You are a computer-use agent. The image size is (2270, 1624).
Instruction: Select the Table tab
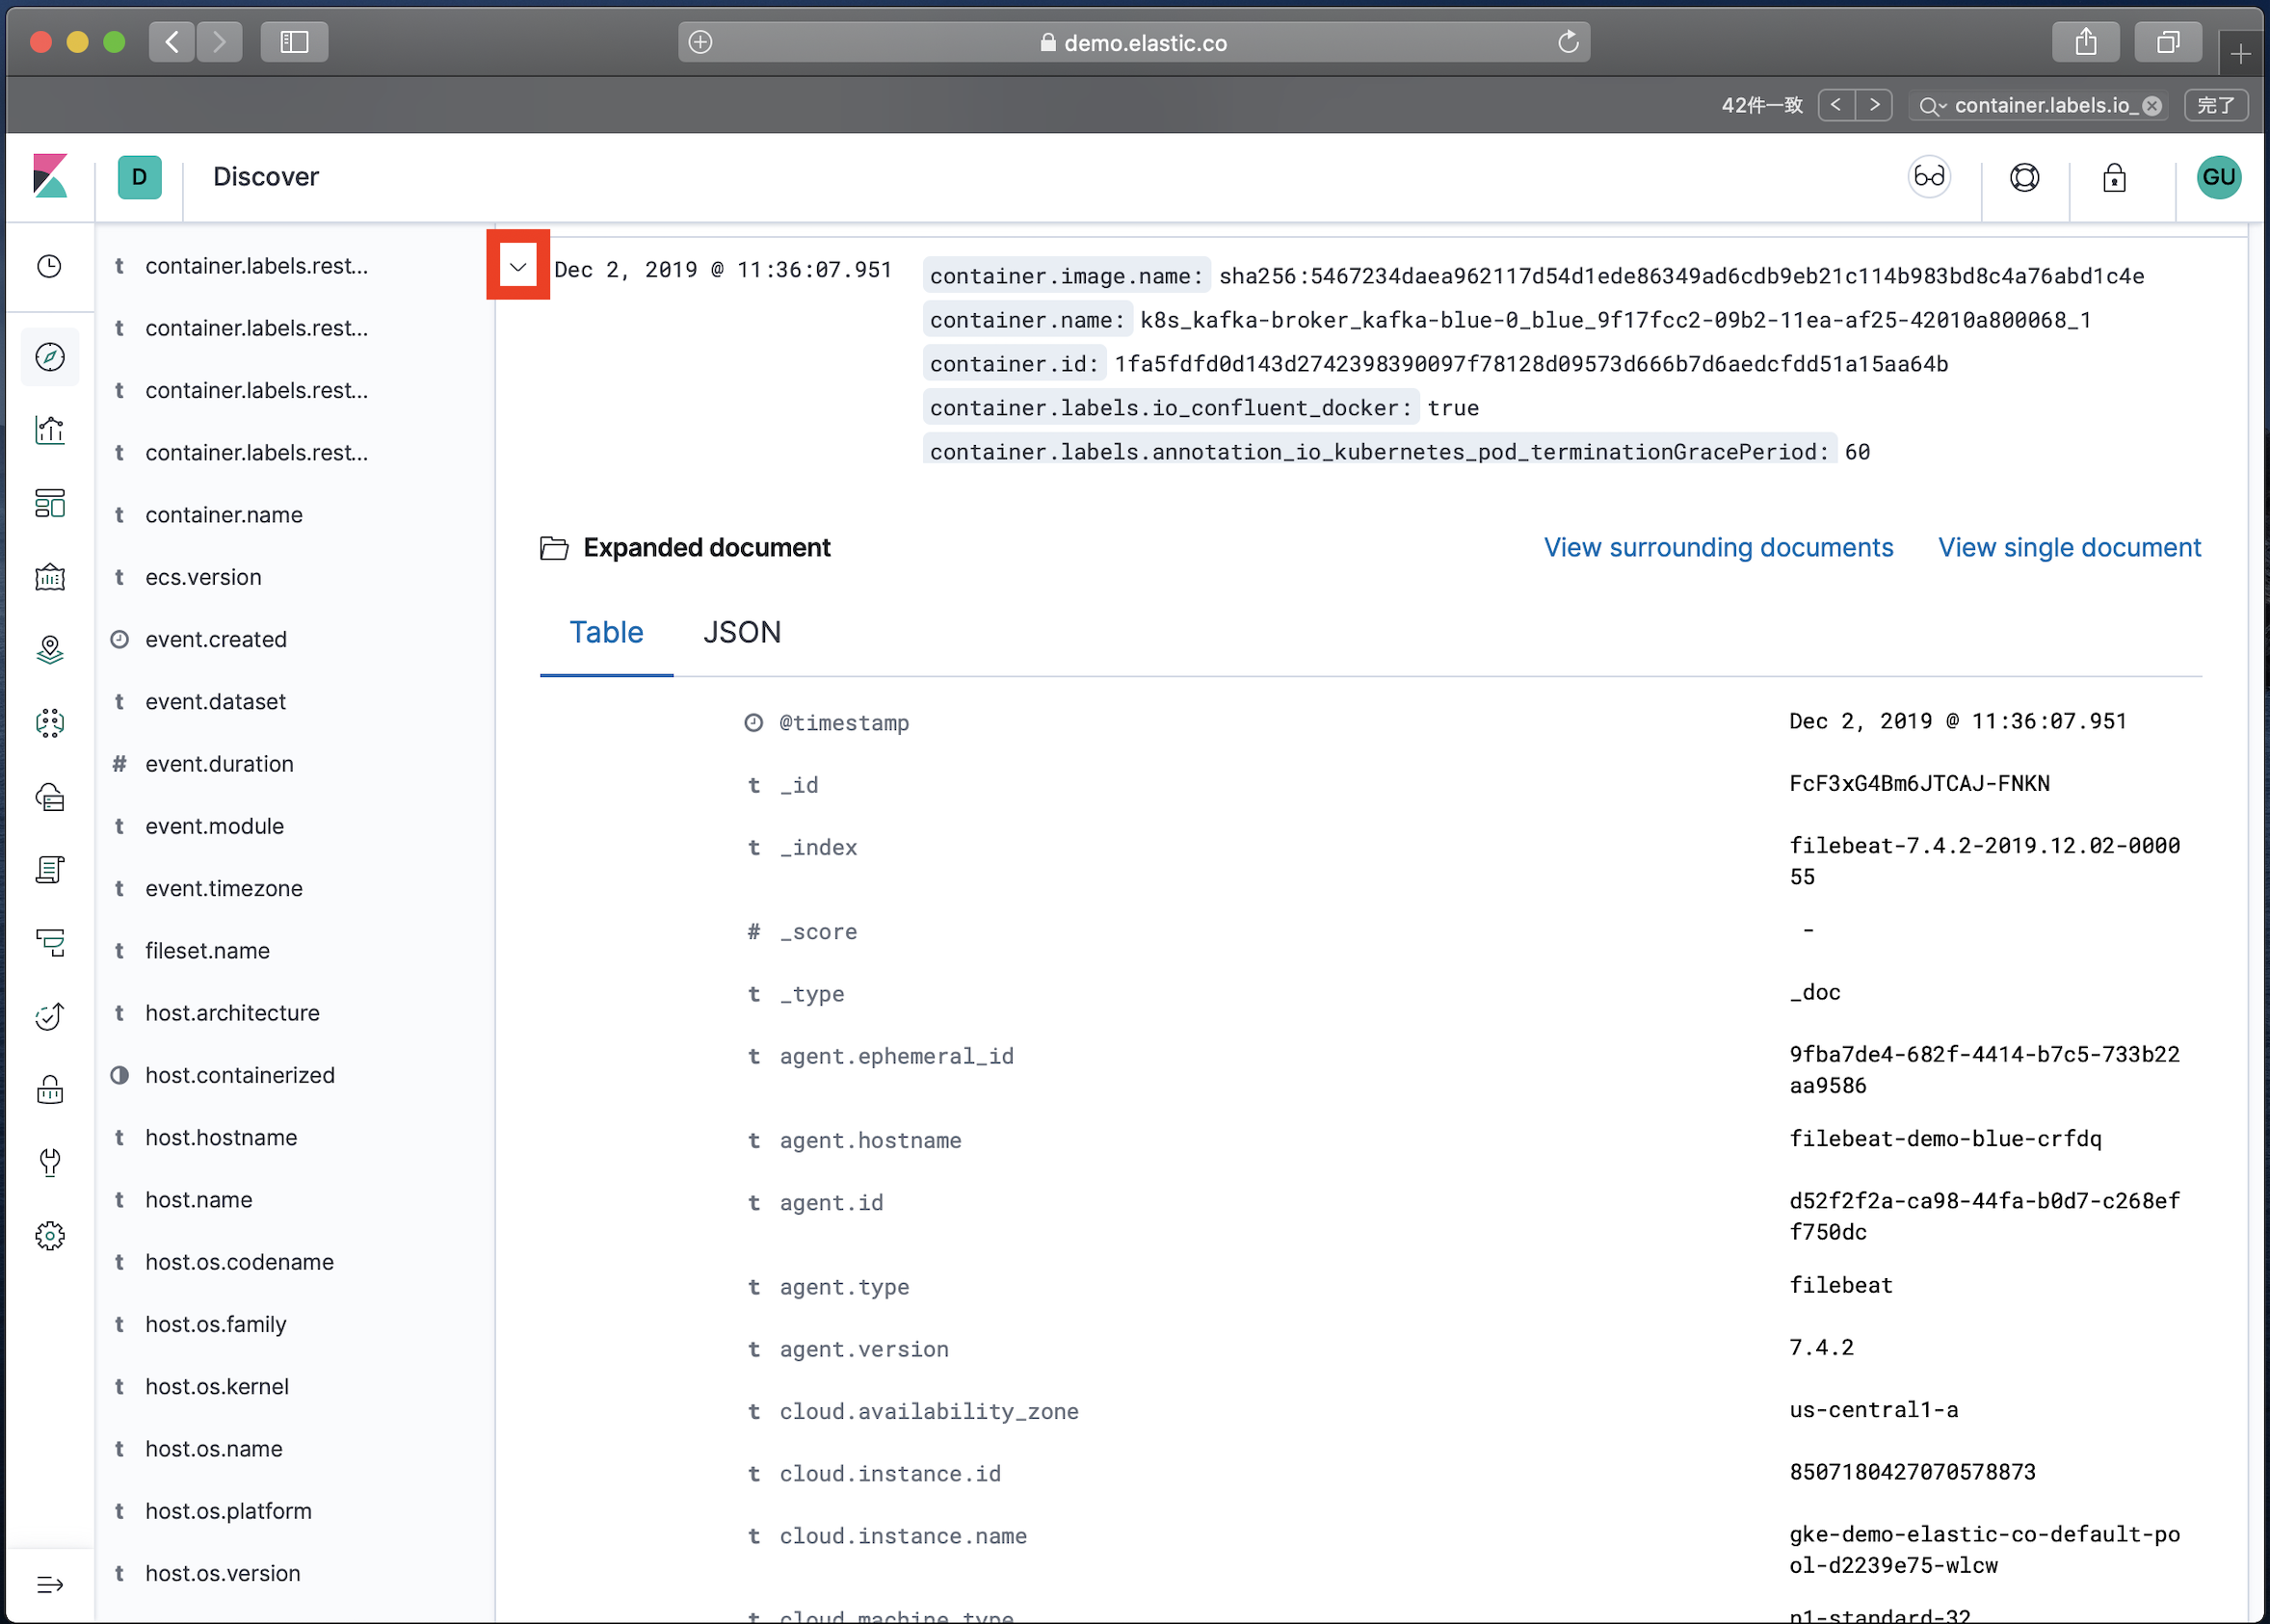pos(606,632)
